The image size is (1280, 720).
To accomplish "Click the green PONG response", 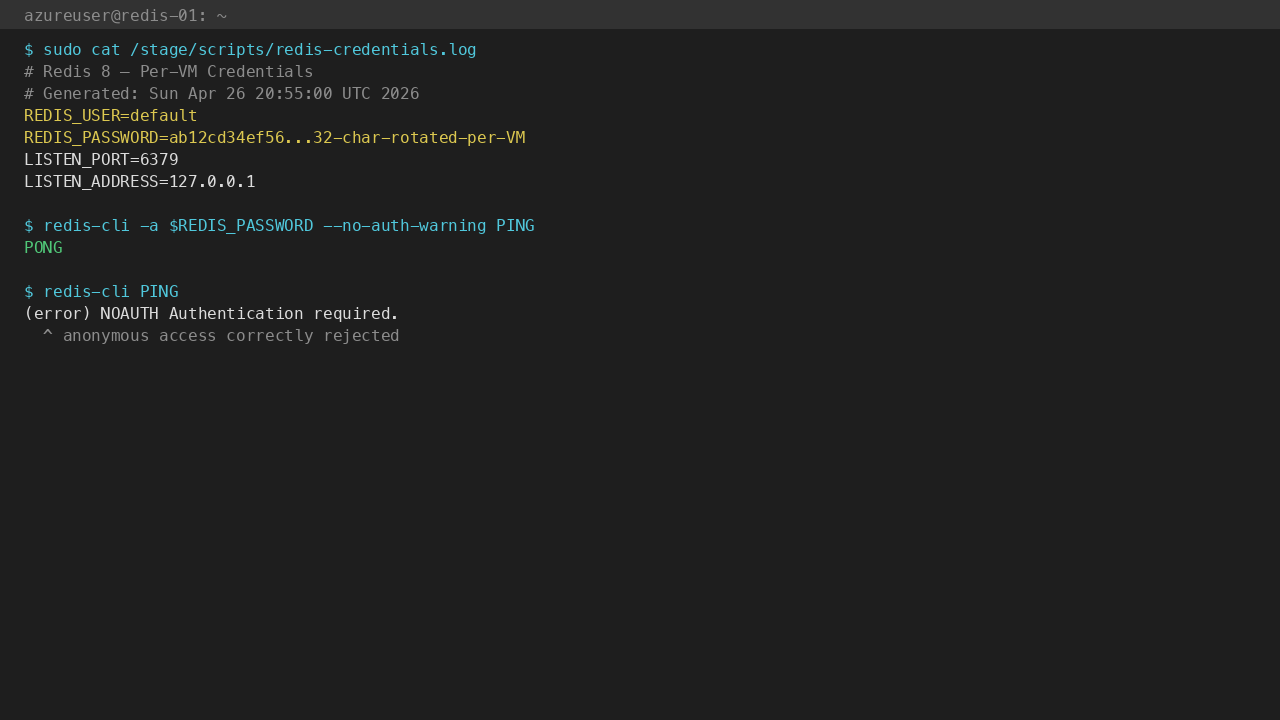I will tap(43, 248).
